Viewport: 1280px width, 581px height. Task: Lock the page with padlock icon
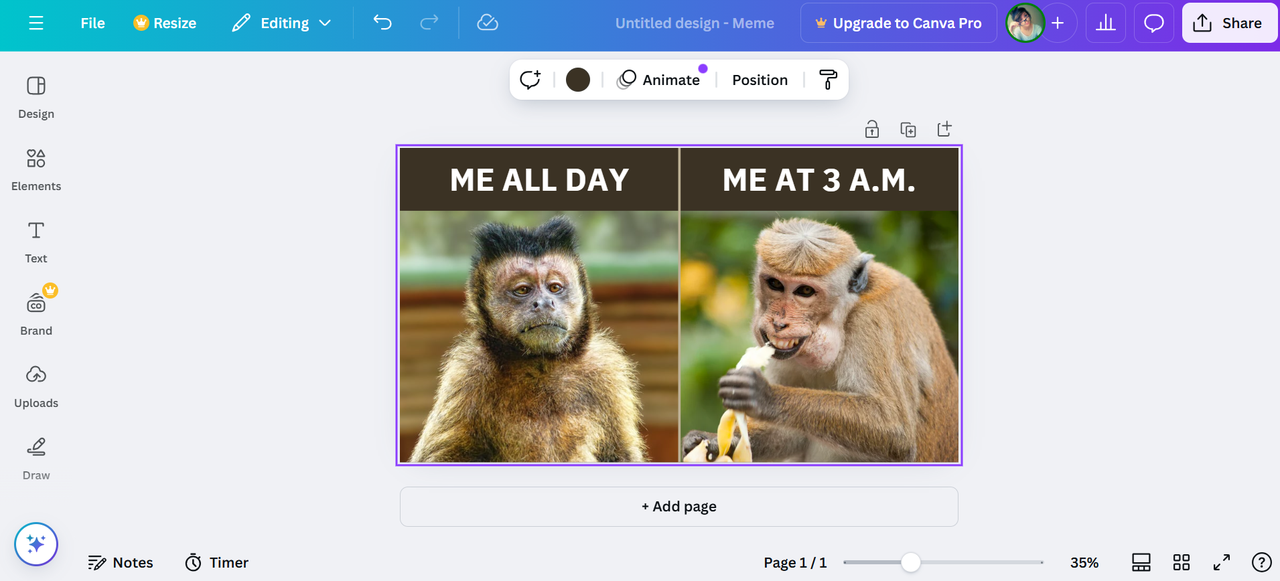(x=872, y=129)
